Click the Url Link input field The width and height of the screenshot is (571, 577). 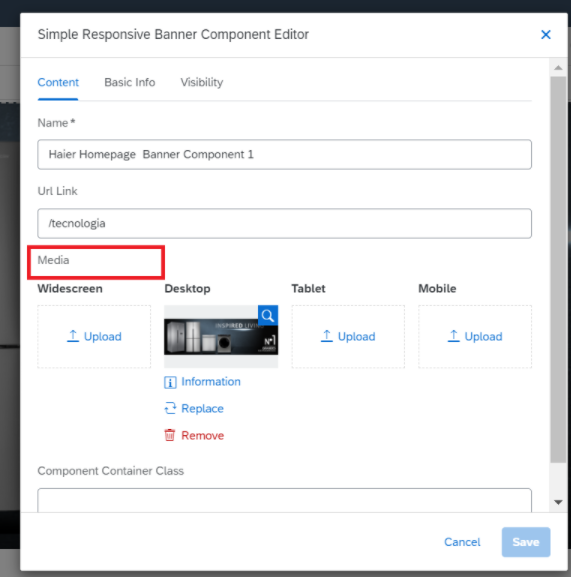click(x=284, y=223)
